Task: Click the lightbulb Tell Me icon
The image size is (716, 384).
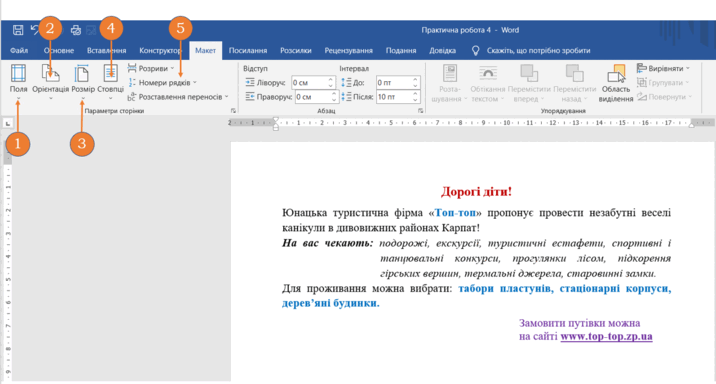Action: tap(475, 51)
